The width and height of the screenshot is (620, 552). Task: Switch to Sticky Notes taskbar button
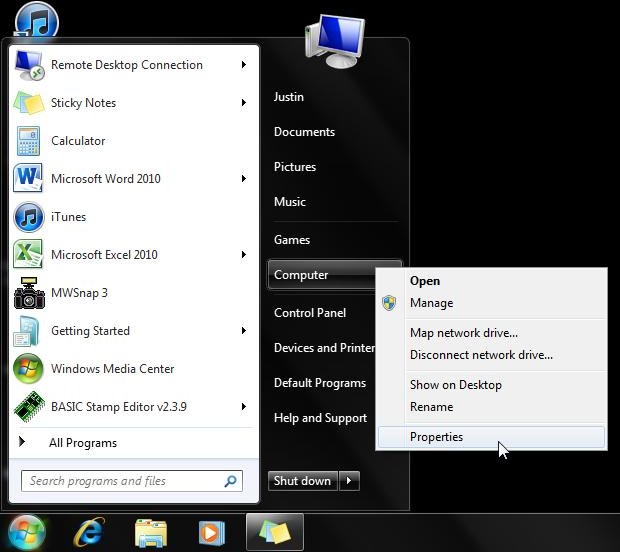(x=275, y=532)
